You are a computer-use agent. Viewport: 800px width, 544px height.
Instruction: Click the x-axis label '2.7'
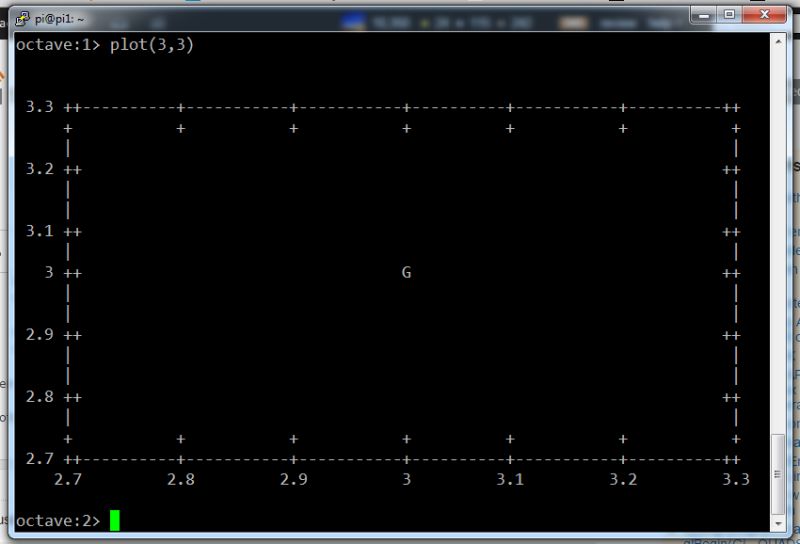[68, 480]
